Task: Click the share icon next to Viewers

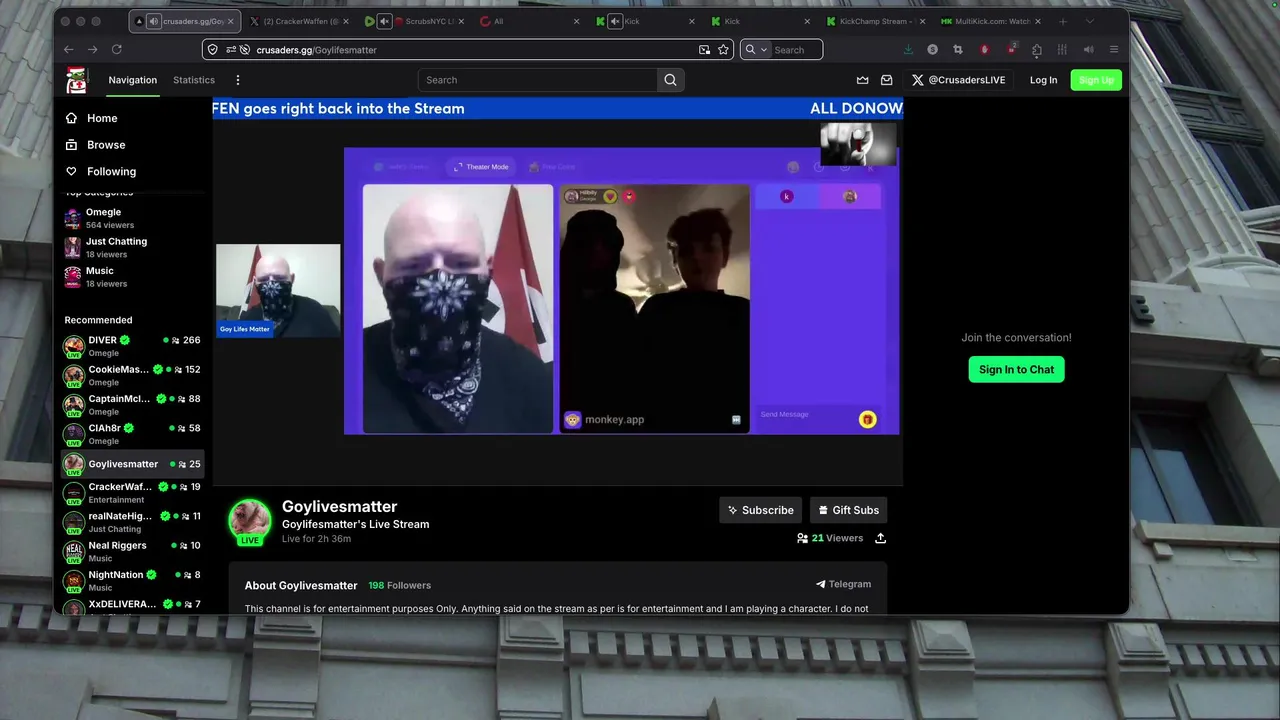Action: pyautogui.click(x=880, y=538)
